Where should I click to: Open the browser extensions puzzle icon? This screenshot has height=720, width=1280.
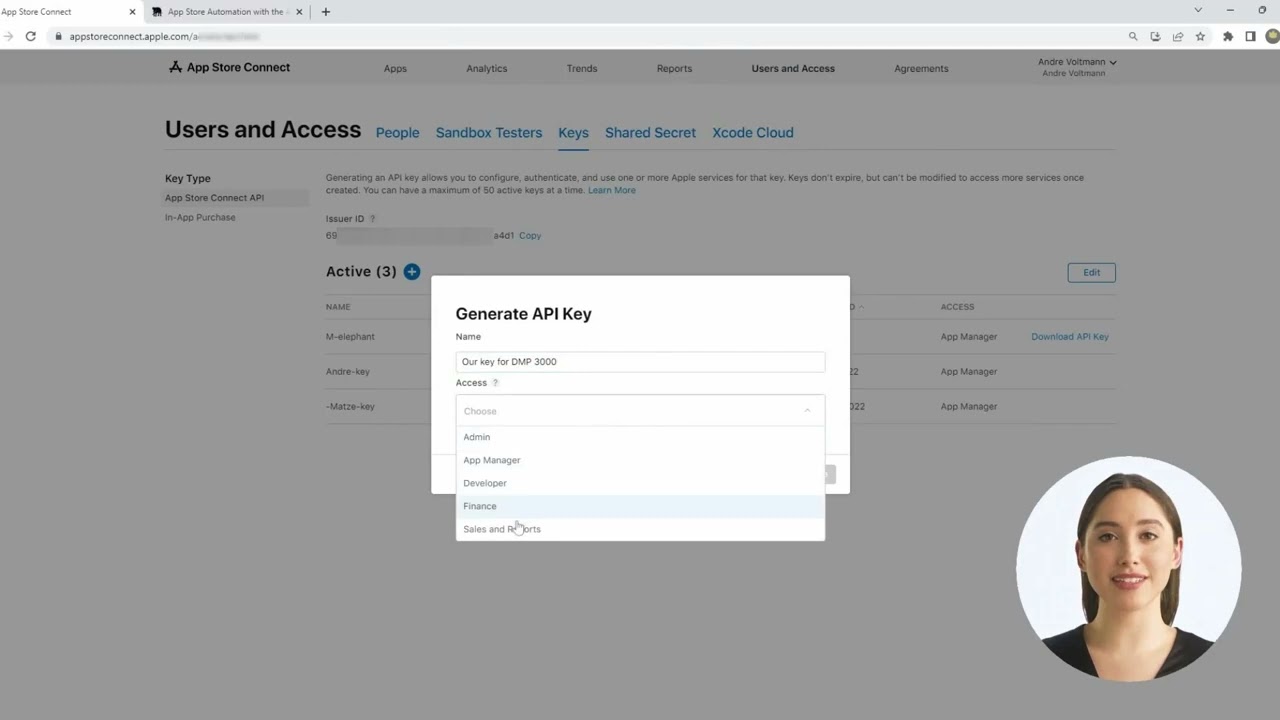point(1228,36)
